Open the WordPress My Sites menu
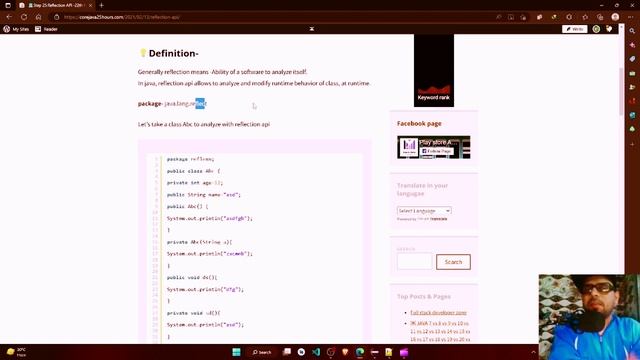The width and height of the screenshot is (640, 360). click(x=16, y=29)
